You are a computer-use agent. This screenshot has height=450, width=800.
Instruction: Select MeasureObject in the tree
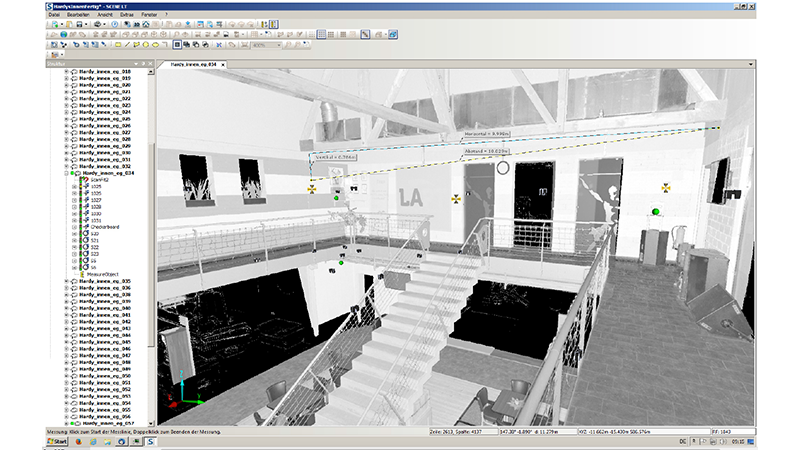[103, 274]
